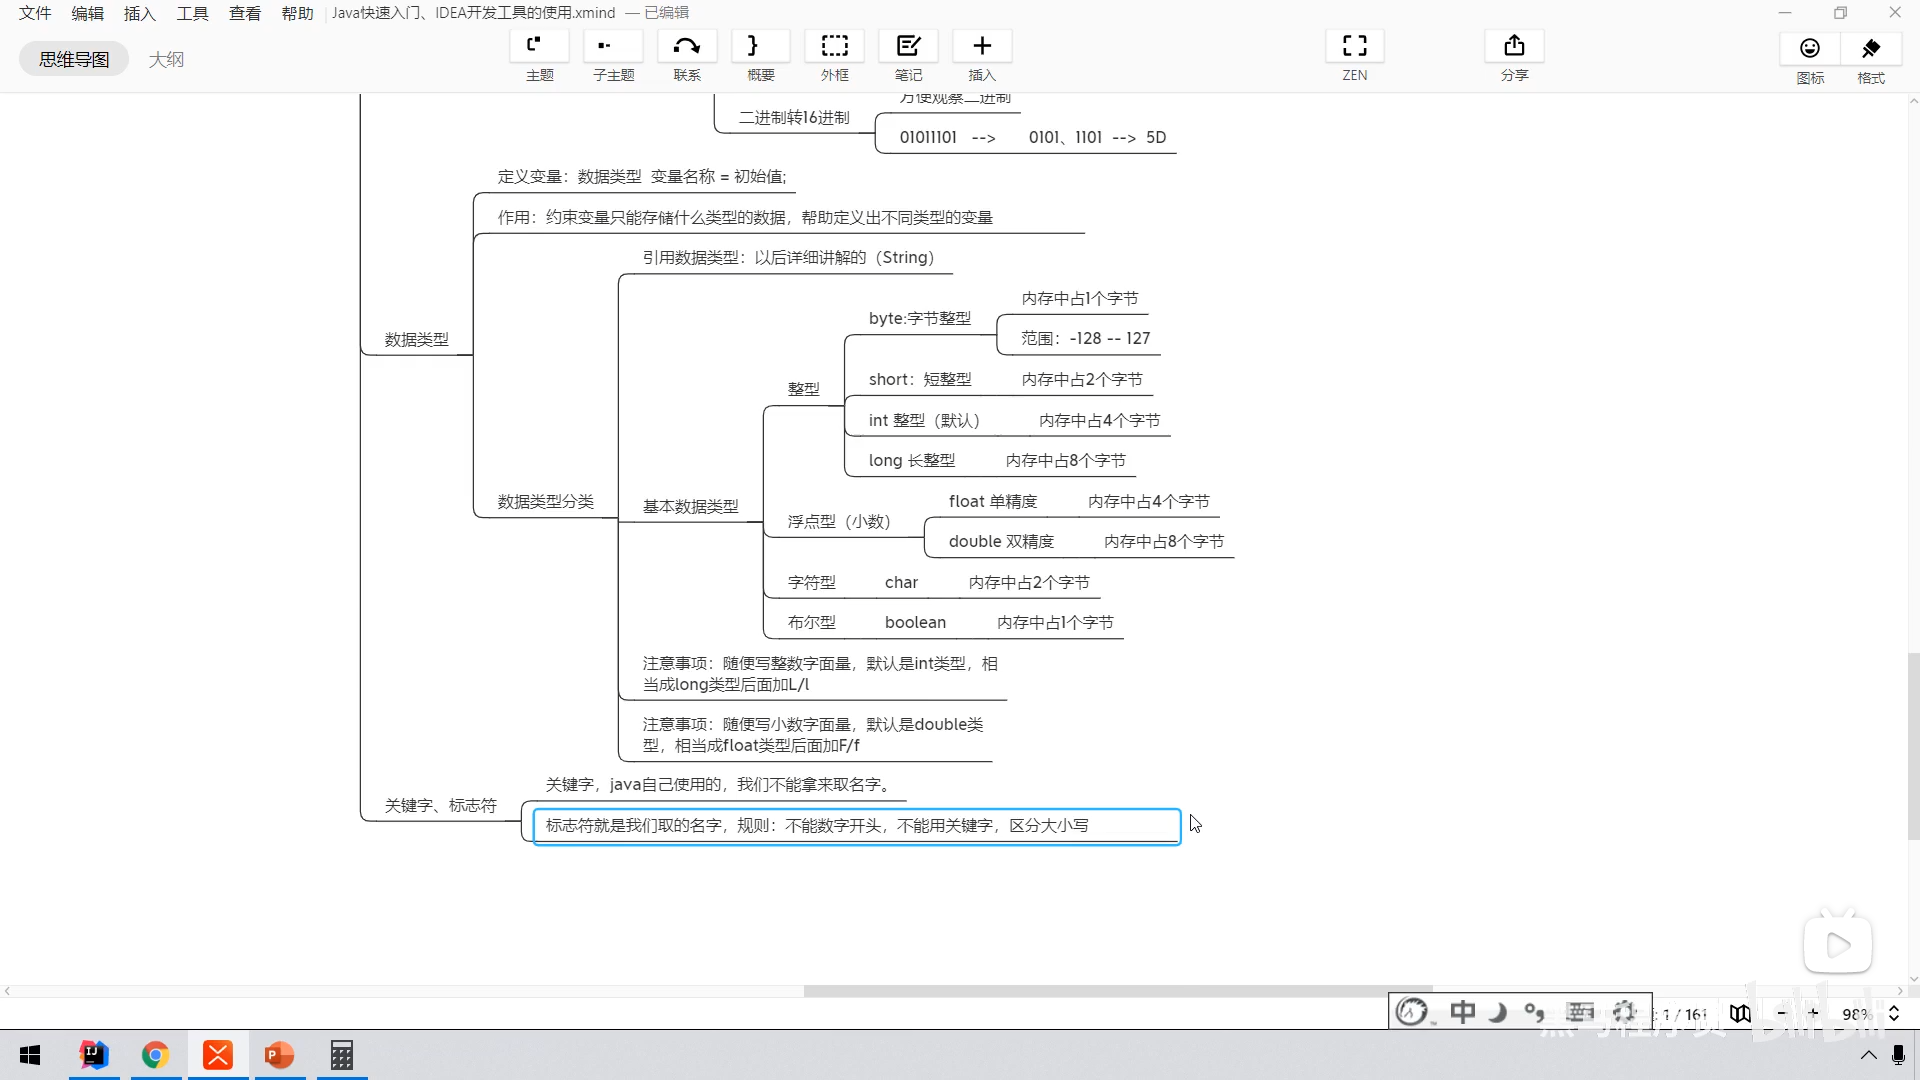The image size is (1920, 1080).
Task: Click the 分享 share icon
Action: (1514, 47)
